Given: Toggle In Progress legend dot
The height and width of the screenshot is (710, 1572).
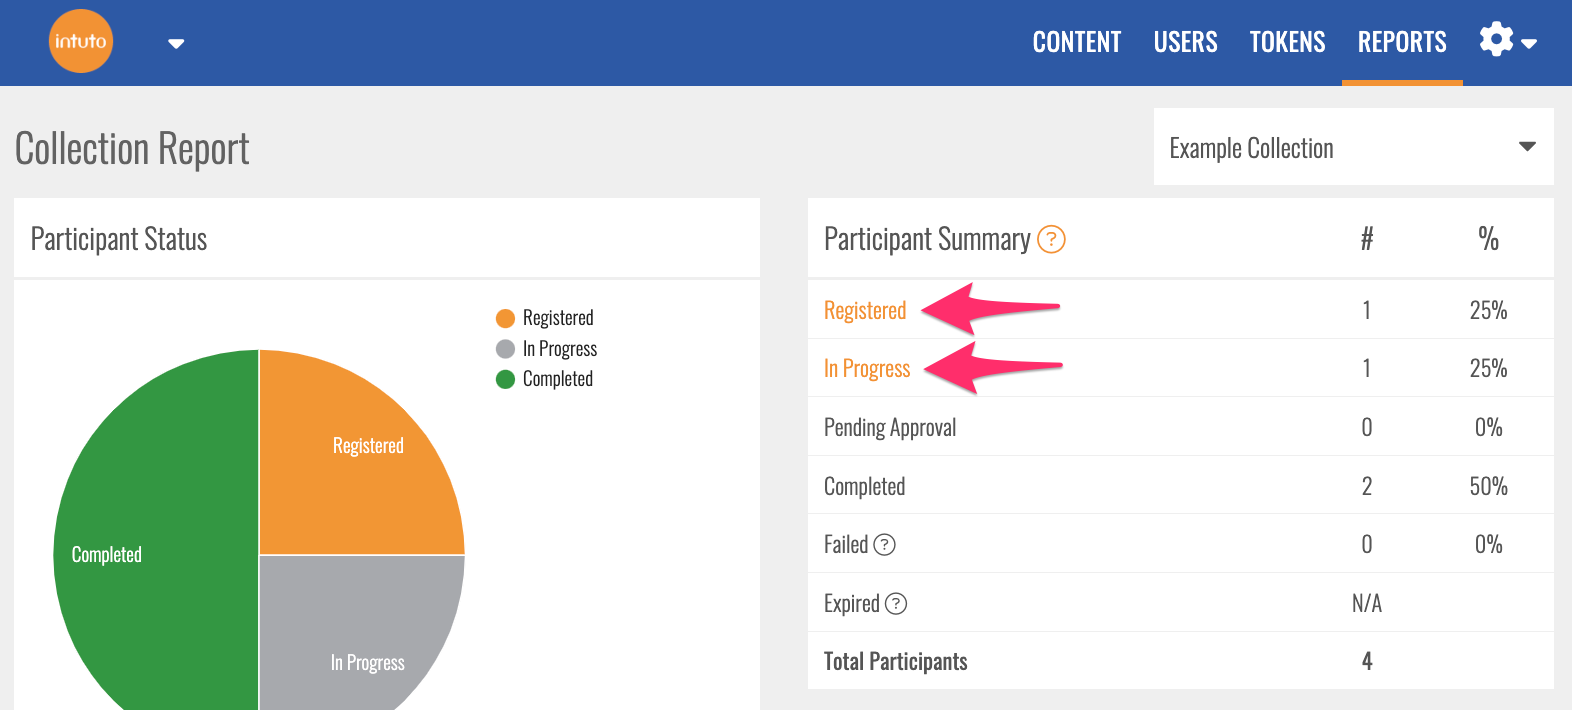Looking at the screenshot, I should point(506,349).
